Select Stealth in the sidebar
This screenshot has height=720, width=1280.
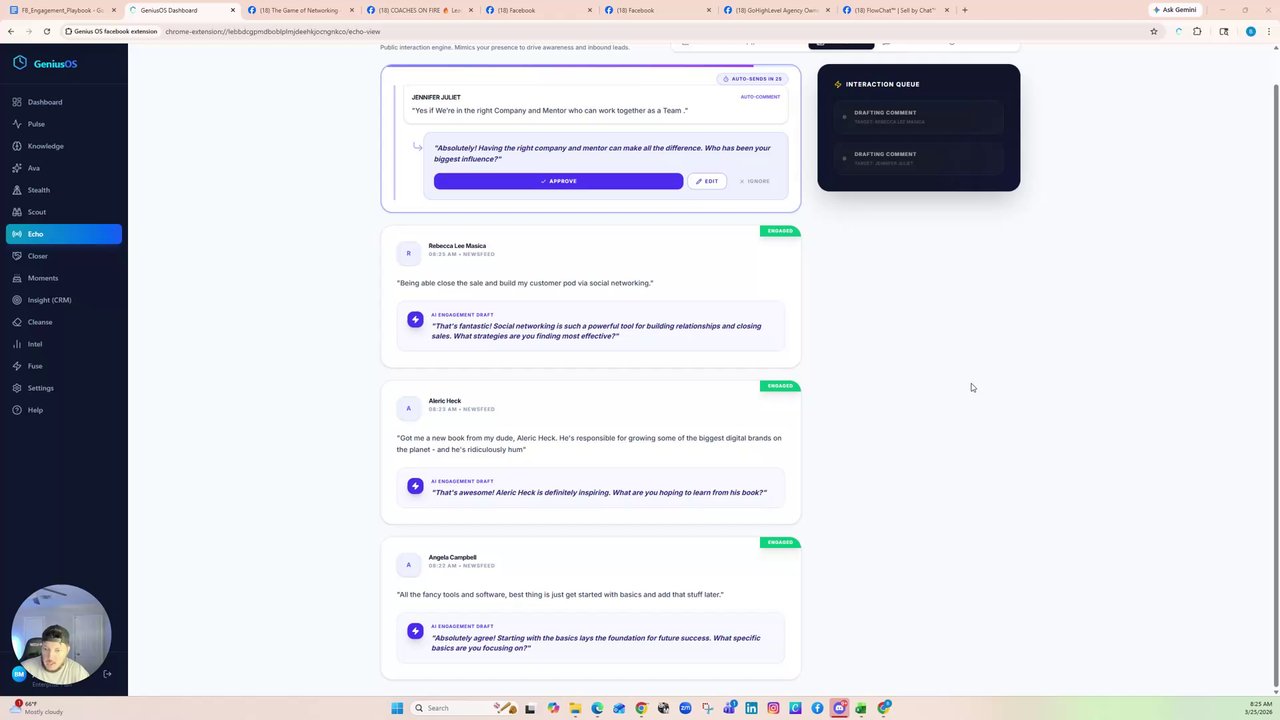64,190
